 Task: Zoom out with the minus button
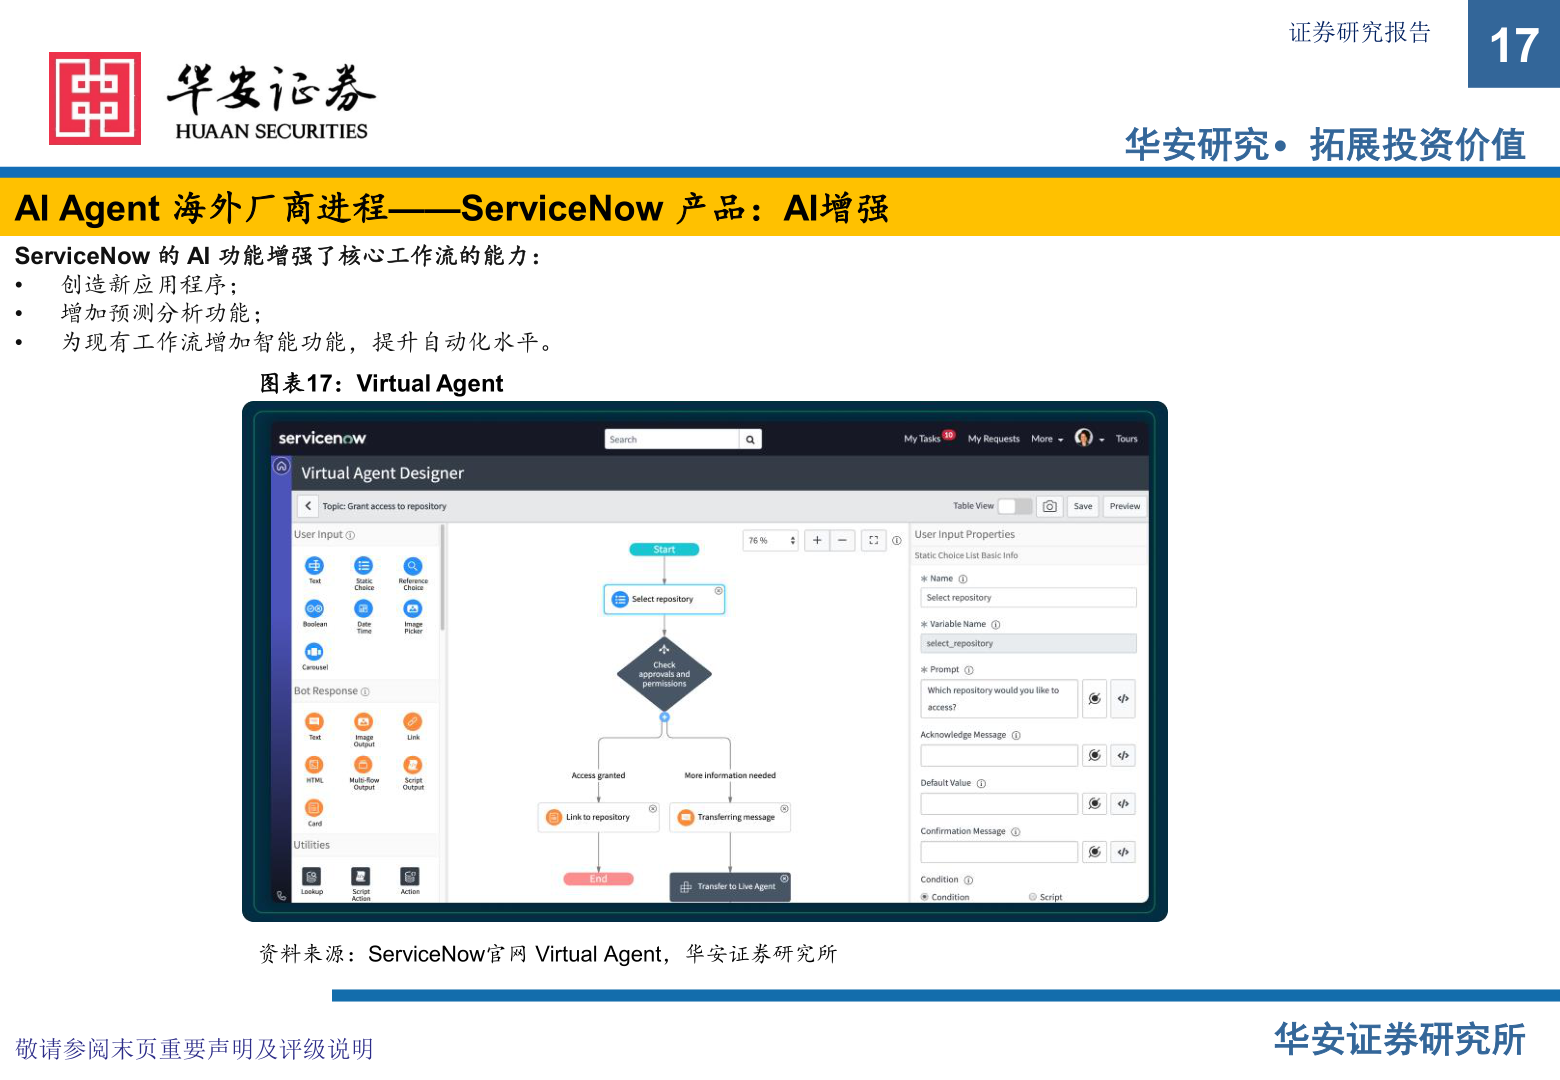point(842,540)
